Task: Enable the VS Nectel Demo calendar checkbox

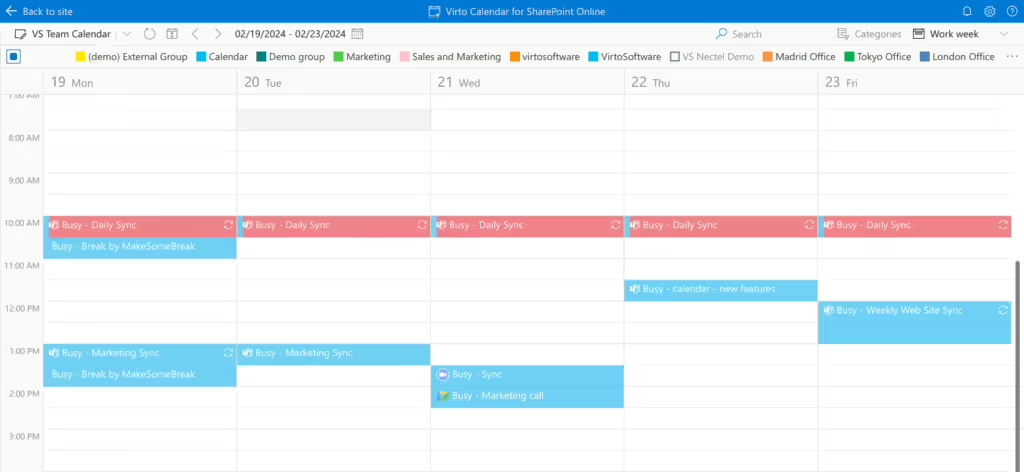Action: point(675,57)
